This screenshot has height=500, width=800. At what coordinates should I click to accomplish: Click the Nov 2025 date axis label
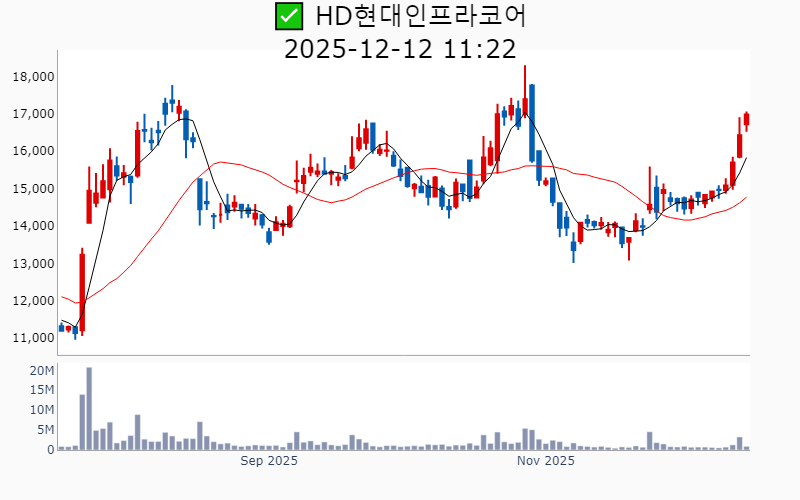545,461
